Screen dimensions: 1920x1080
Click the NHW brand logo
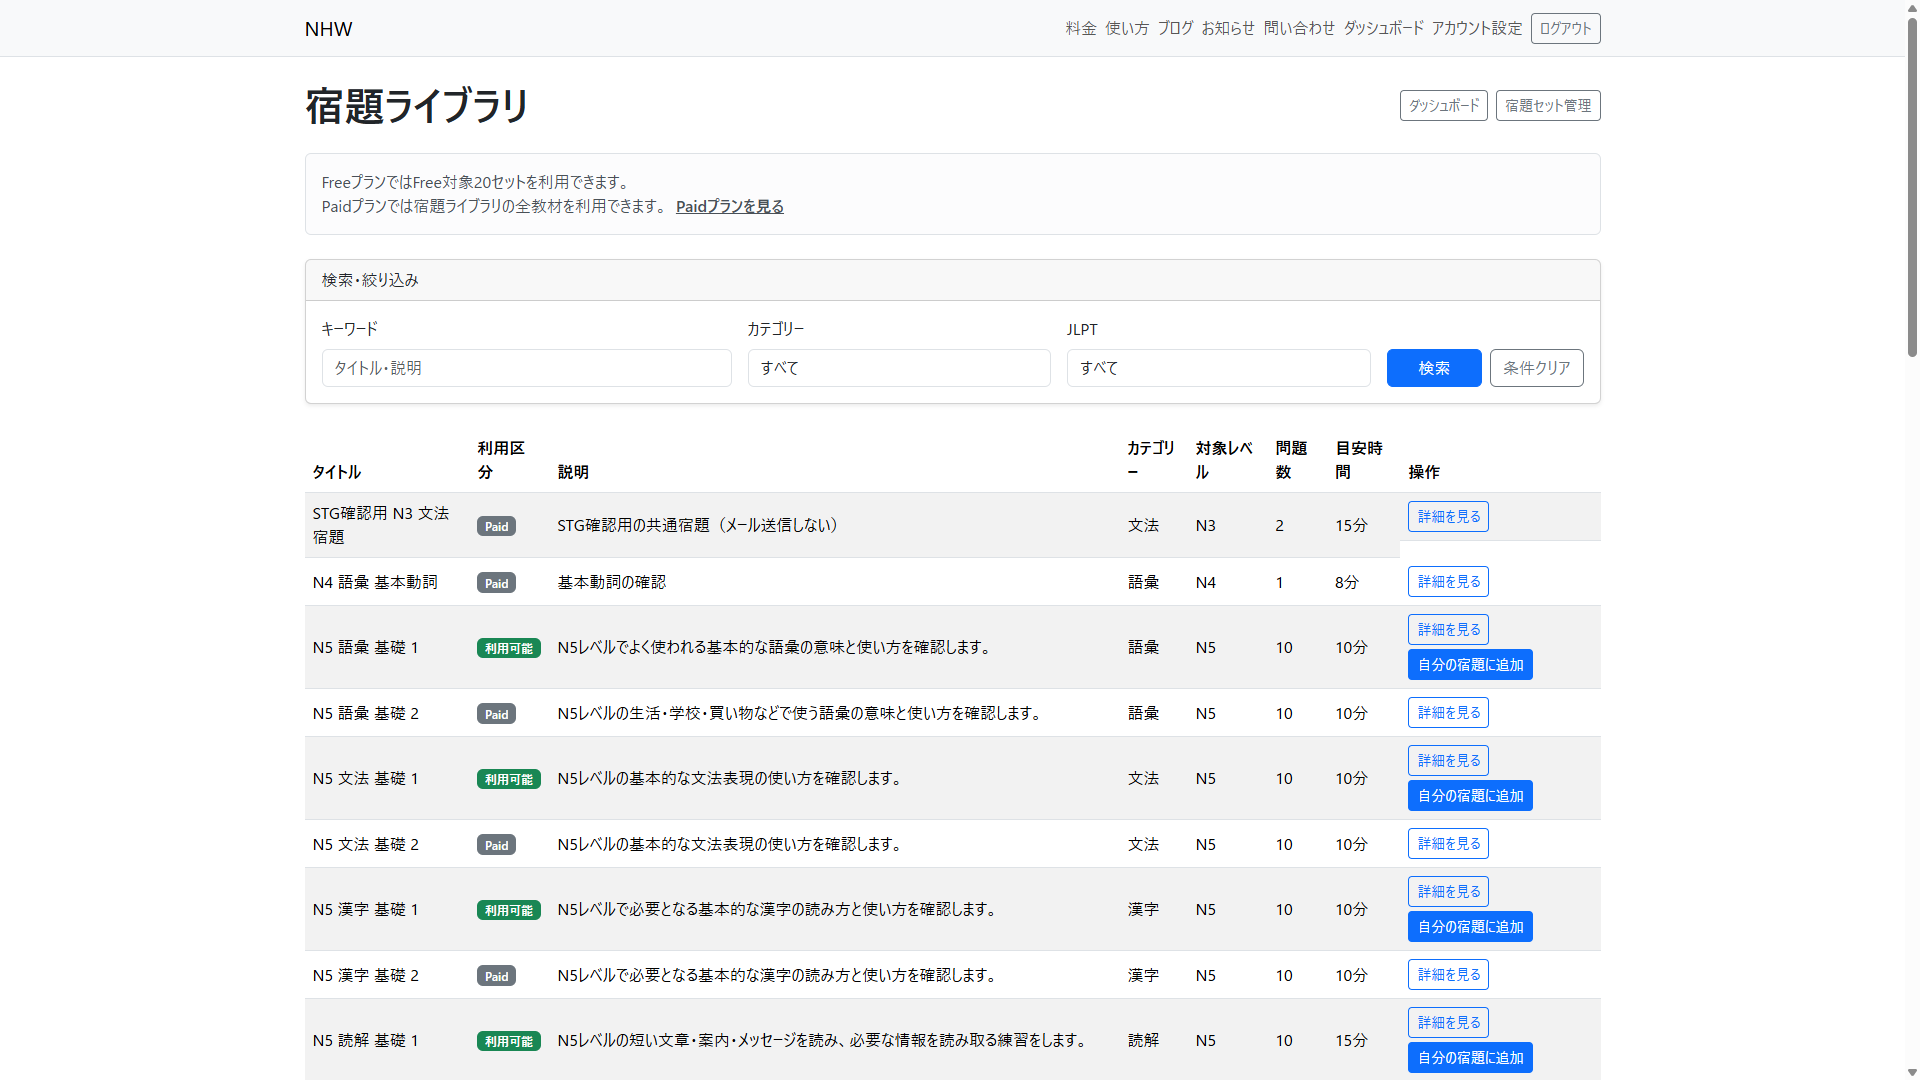tap(328, 28)
